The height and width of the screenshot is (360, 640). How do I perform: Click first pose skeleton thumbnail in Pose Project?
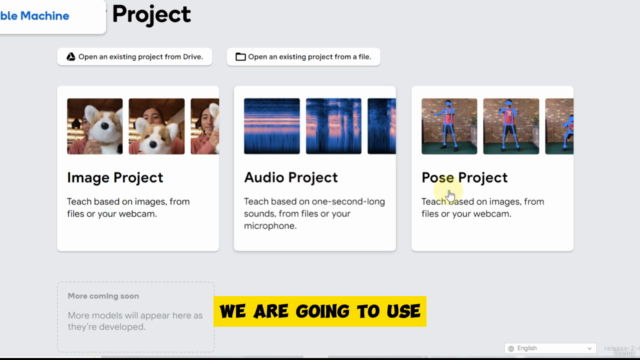pyautogui.click(x=449, y=126)
